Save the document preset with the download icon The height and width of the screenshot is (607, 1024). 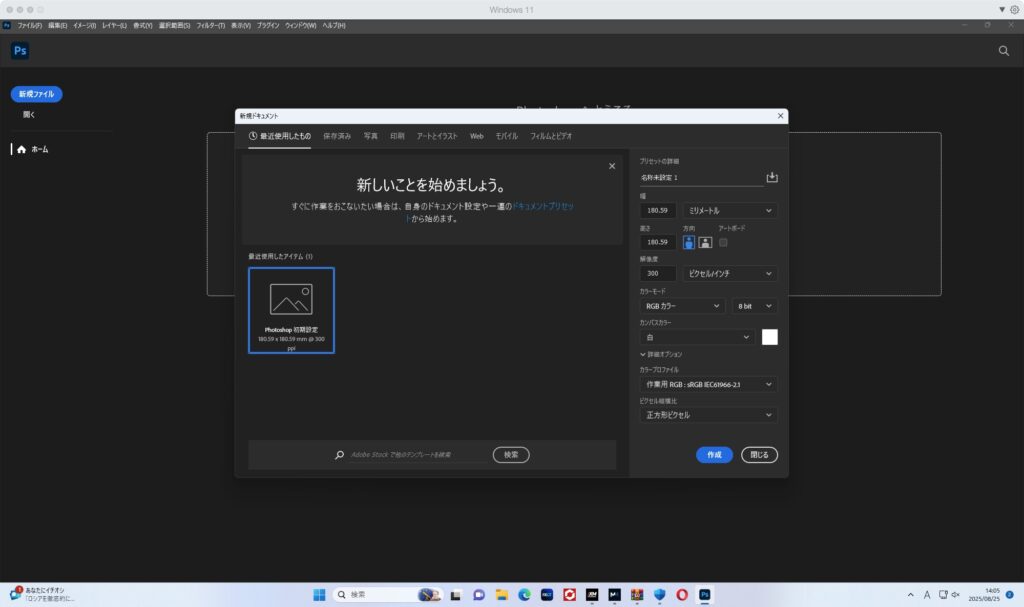tap(772, 178)
